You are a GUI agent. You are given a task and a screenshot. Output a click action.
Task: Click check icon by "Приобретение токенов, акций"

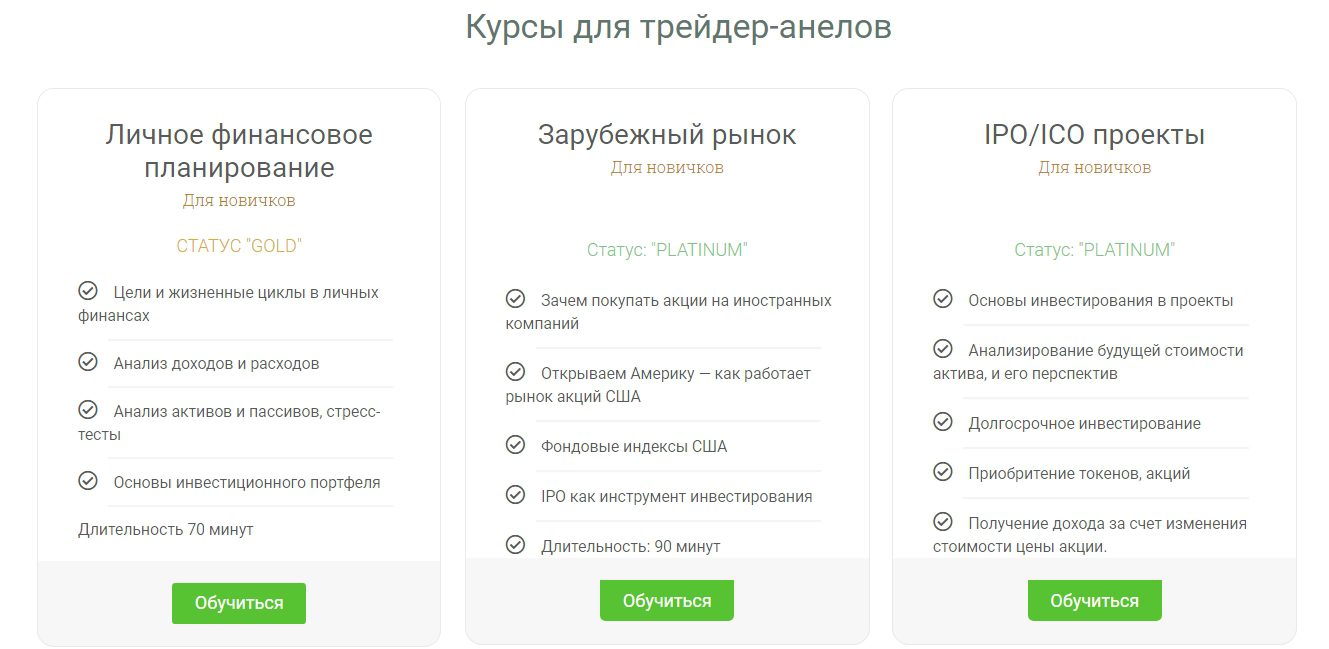click(x=942, y=472)
